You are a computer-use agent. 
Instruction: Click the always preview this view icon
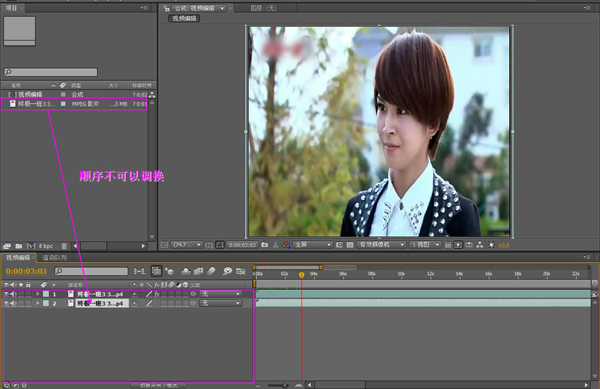pos(164,245)
